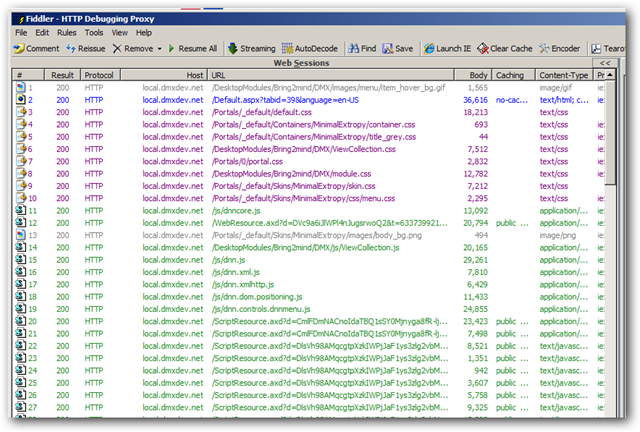The width and height of the screenshot is (640, 432).
Task: Click the Remove X icon
Action: tap(117, 49)
